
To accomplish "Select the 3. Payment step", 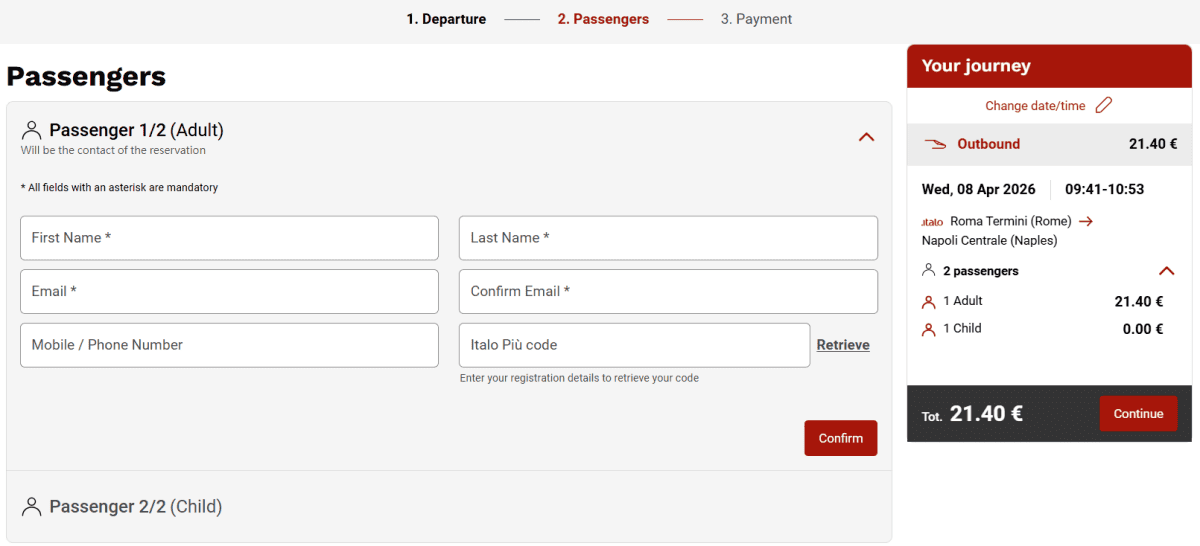I will (x=756, y=19).
